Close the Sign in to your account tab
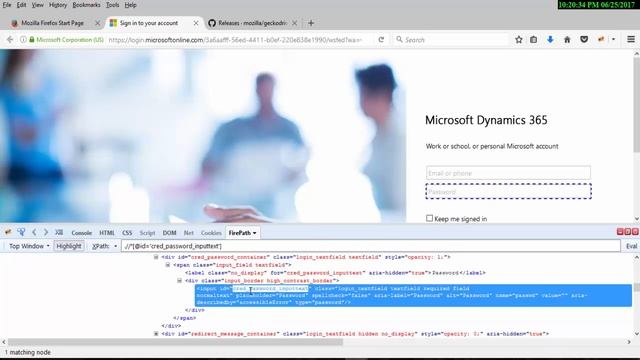 coord(196,23)
